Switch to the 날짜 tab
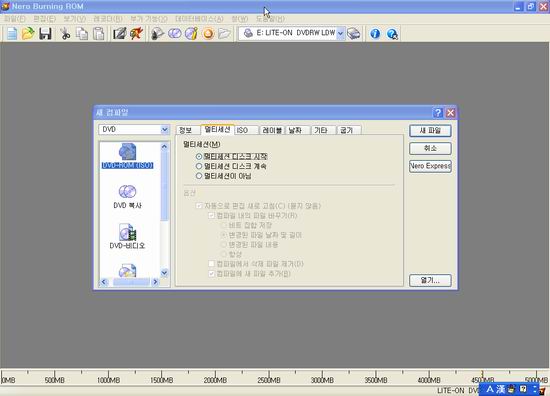The height and width of the screenshot is (396, 550). (298, 130)
